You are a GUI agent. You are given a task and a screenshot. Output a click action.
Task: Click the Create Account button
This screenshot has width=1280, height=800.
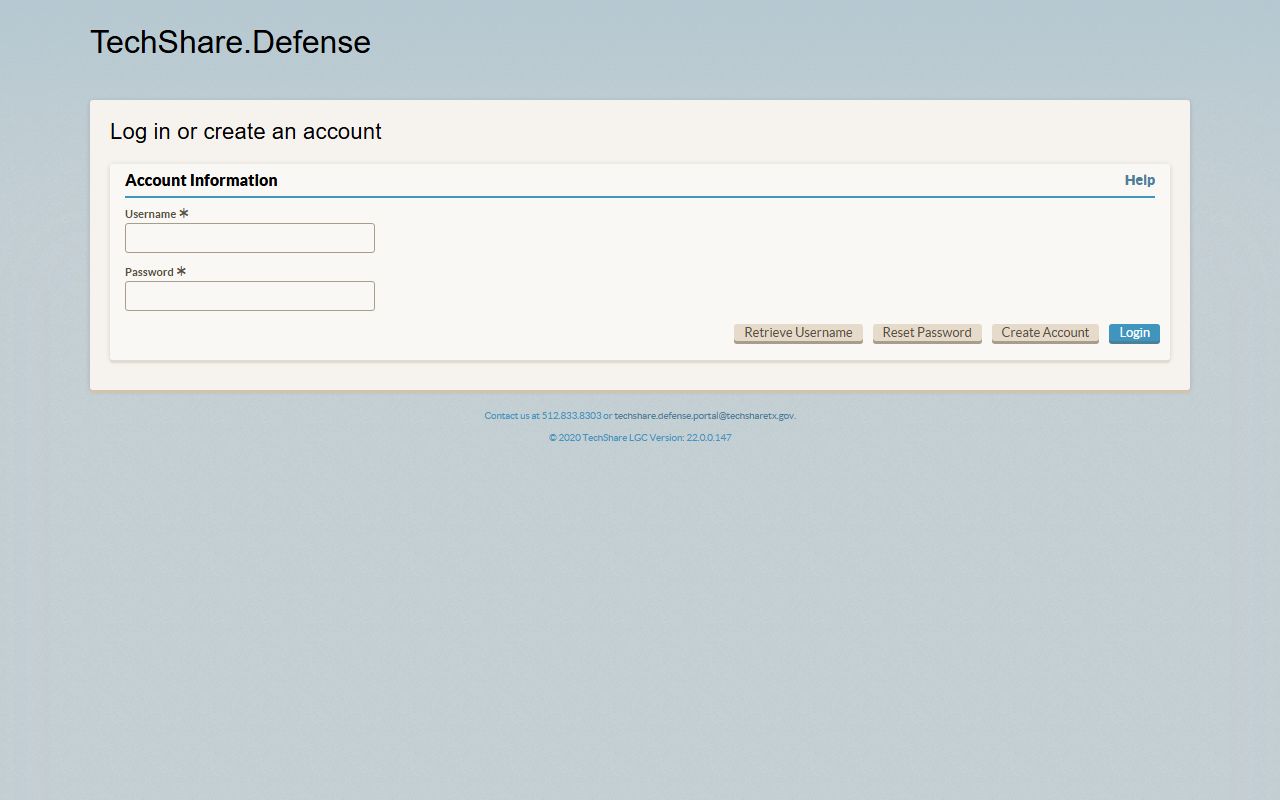tap(1045, 333)
